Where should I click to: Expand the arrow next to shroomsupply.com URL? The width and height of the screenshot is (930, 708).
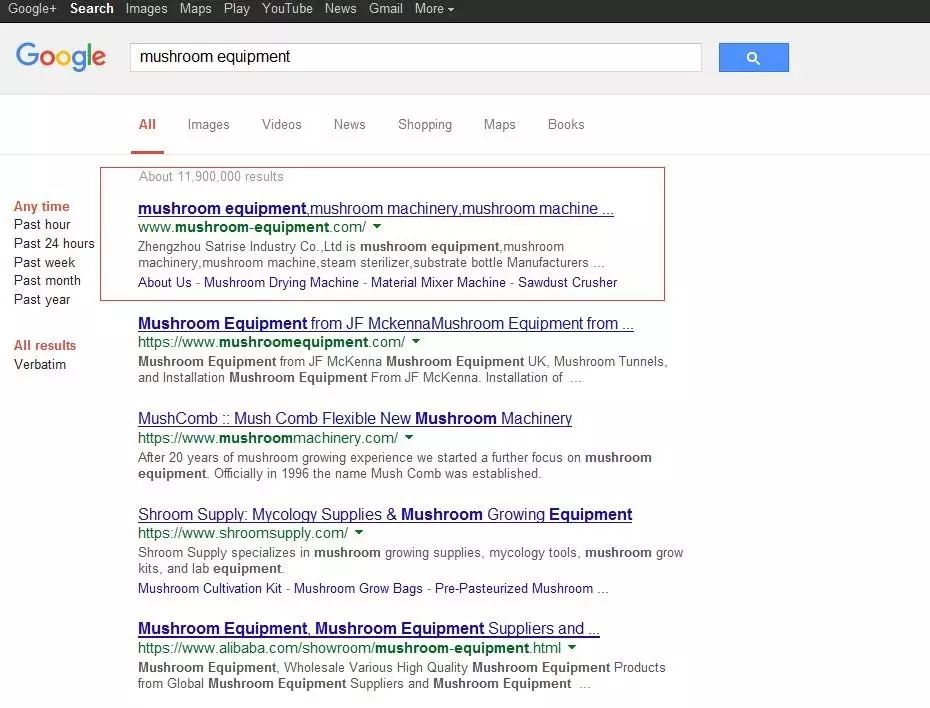click(359, 532)
